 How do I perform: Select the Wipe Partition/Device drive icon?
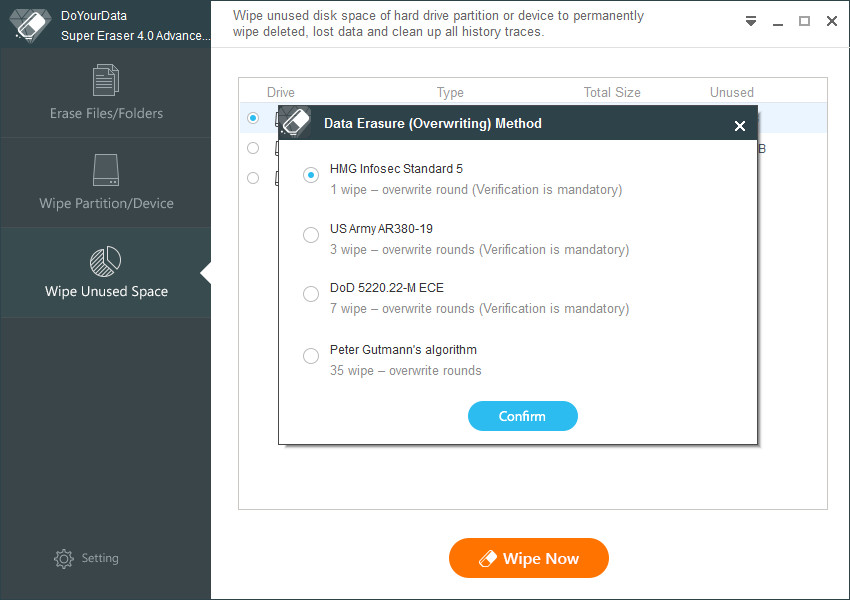coord(106,170)
